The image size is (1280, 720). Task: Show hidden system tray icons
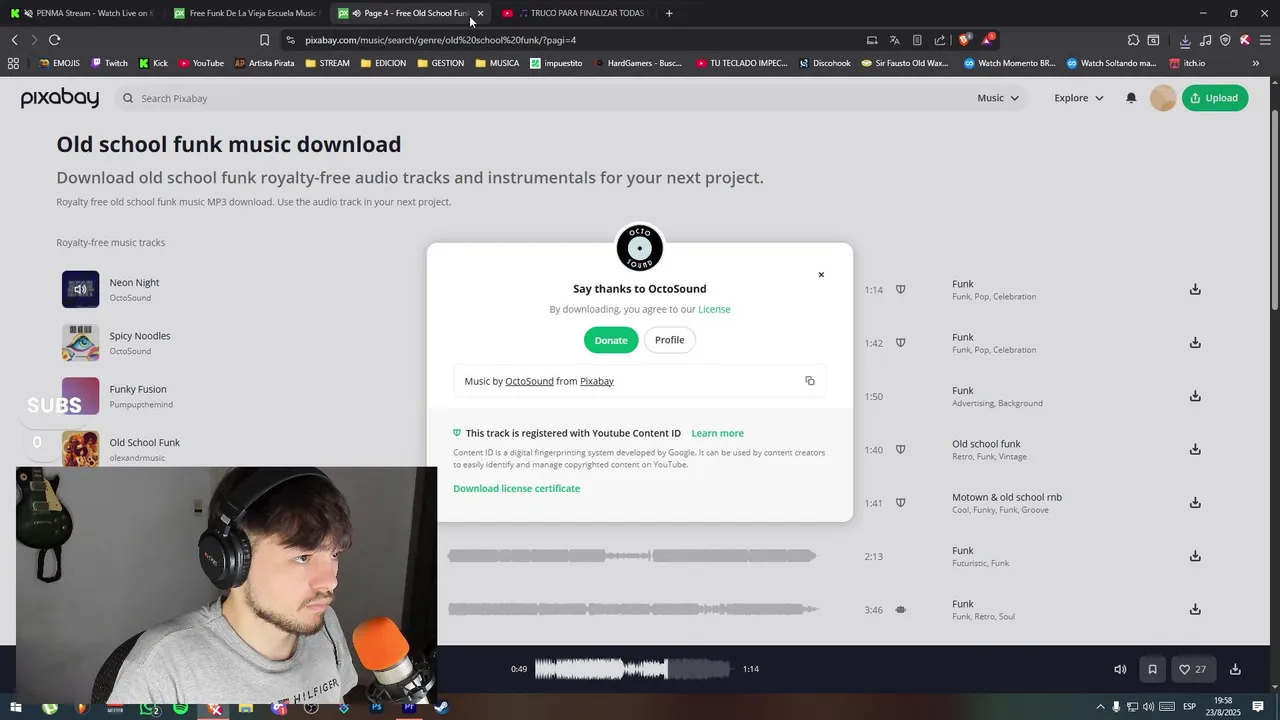tap(1100, 708)
